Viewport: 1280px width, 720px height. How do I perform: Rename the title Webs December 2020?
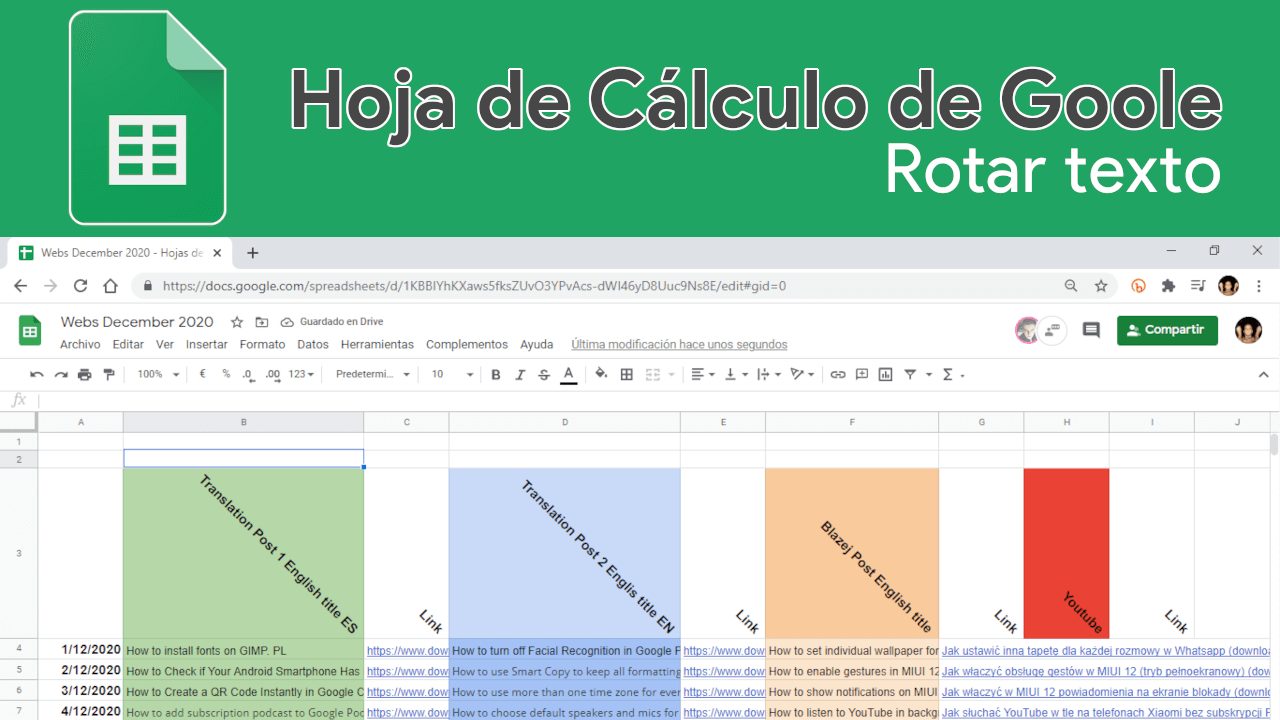click(x=137, y=322)
